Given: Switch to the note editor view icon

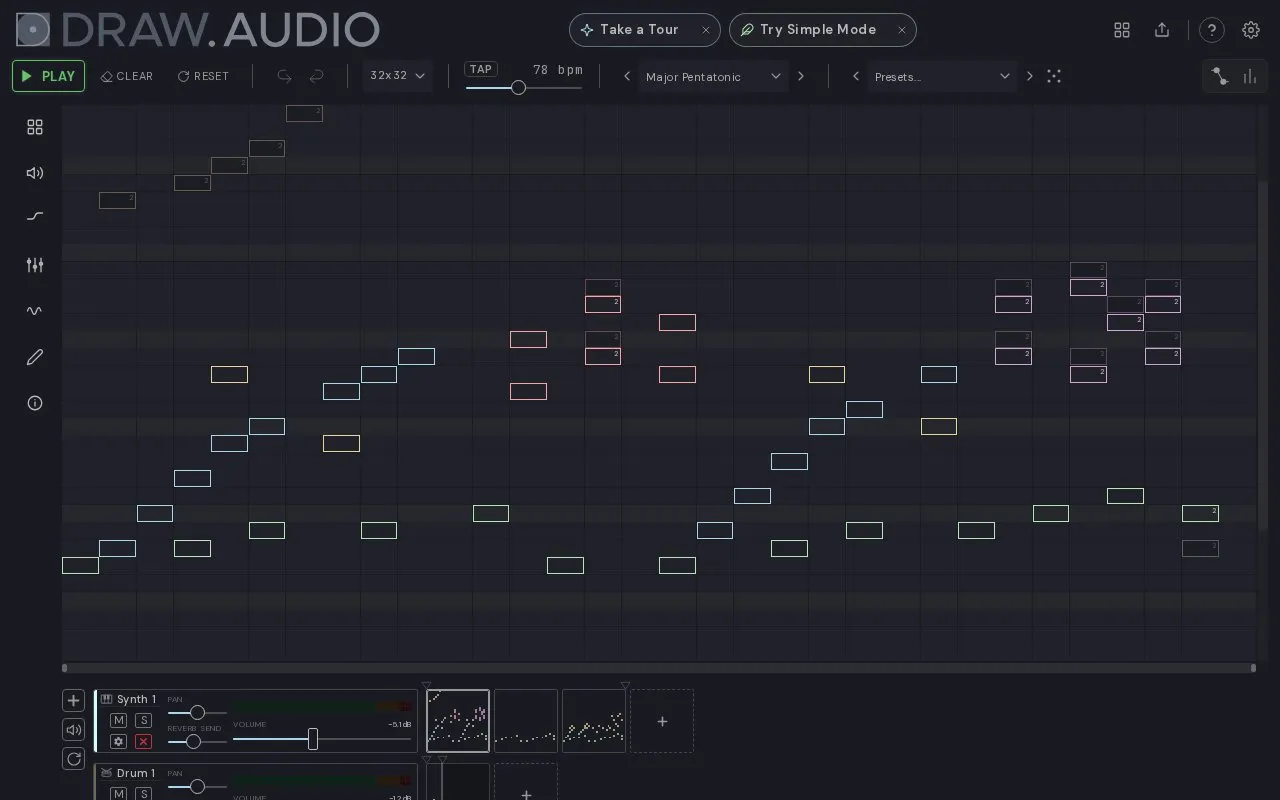Looking at the screenshot, I should (x=1220, y=76).
